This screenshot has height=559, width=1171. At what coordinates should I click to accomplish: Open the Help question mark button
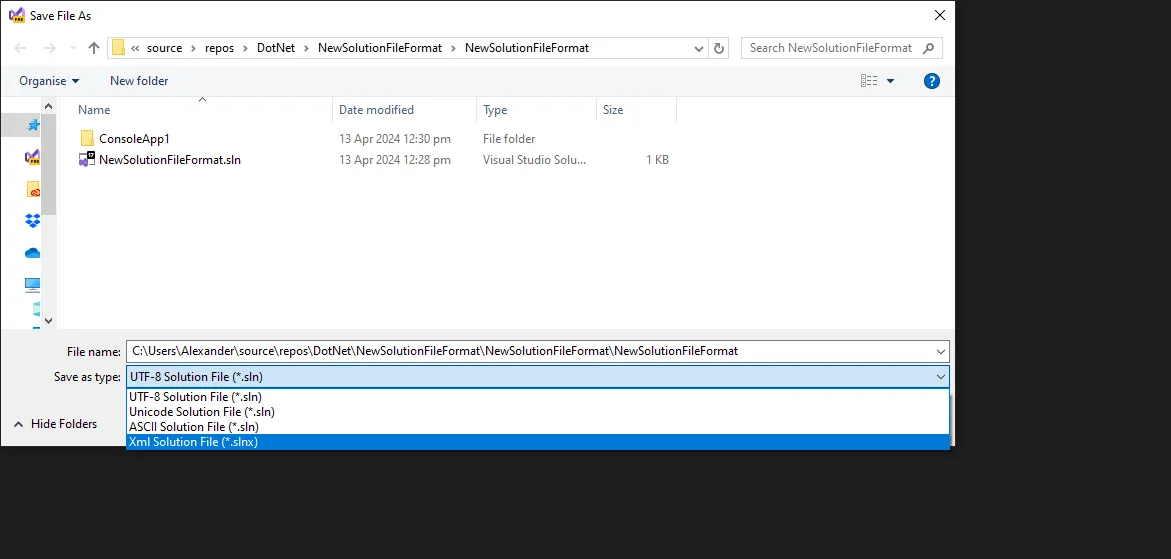point(931,81)
